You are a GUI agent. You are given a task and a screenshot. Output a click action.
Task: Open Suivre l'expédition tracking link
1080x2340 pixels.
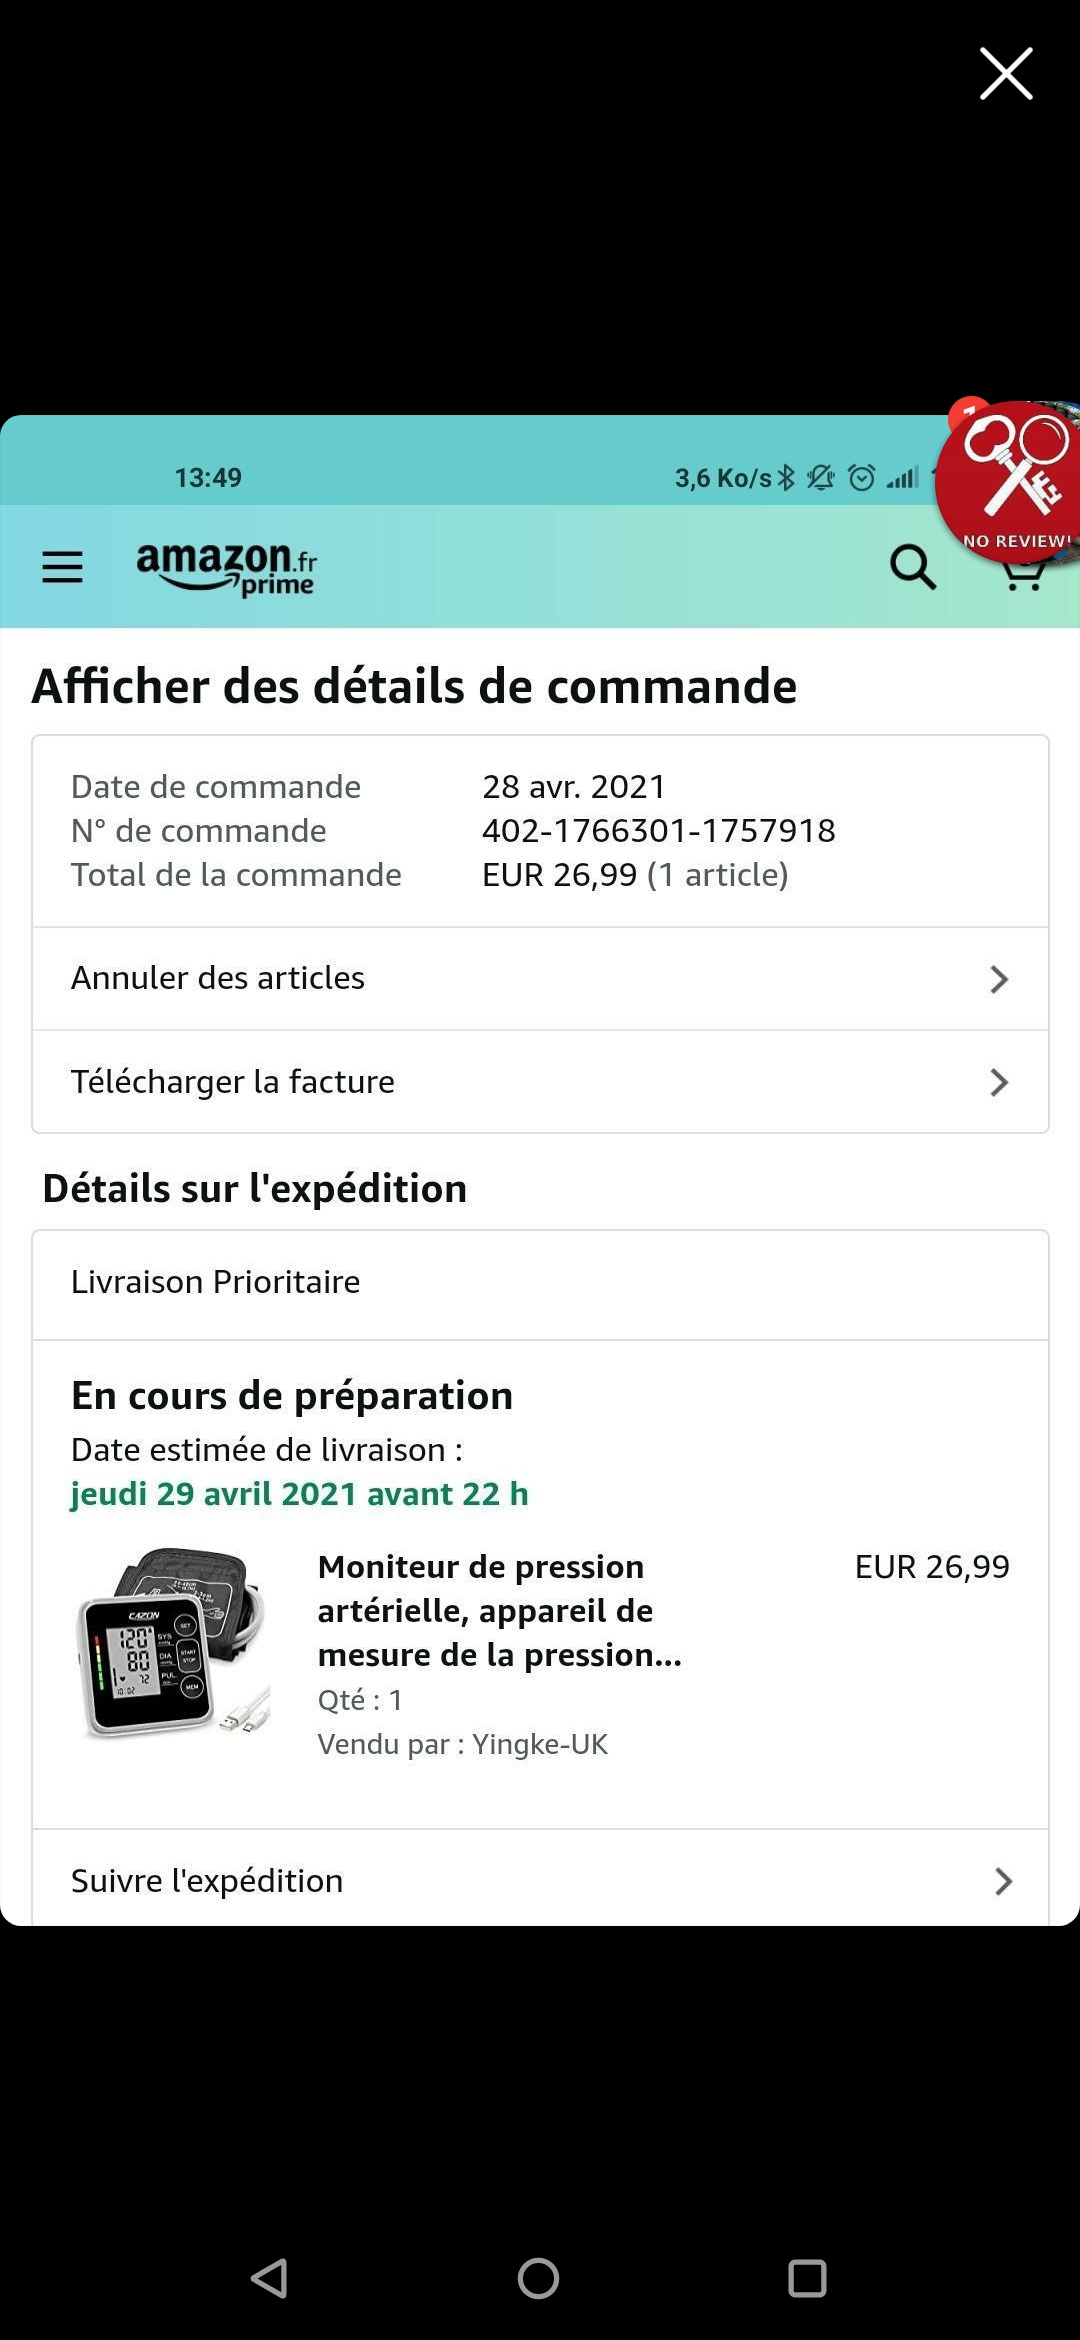click(207, 1881)
